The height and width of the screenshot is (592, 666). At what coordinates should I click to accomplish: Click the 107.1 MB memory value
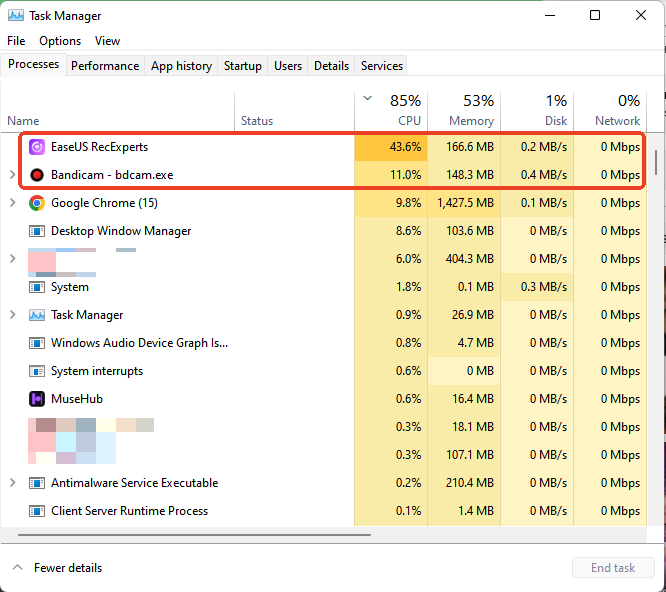[x=470, y=455]
